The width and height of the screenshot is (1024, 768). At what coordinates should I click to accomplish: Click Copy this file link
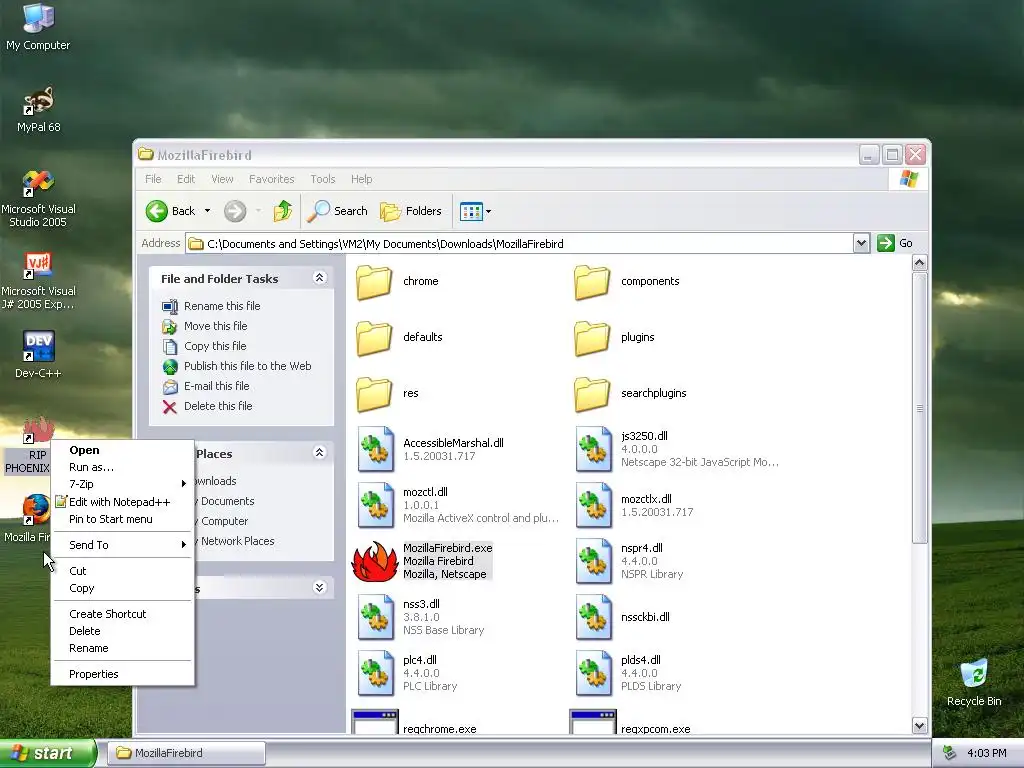215,346
